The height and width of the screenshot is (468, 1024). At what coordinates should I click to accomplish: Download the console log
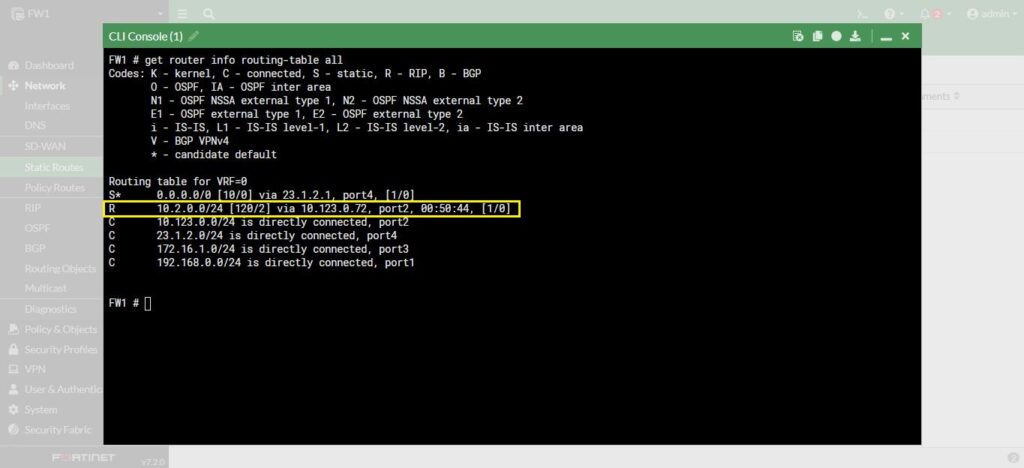tap(855, 36)
